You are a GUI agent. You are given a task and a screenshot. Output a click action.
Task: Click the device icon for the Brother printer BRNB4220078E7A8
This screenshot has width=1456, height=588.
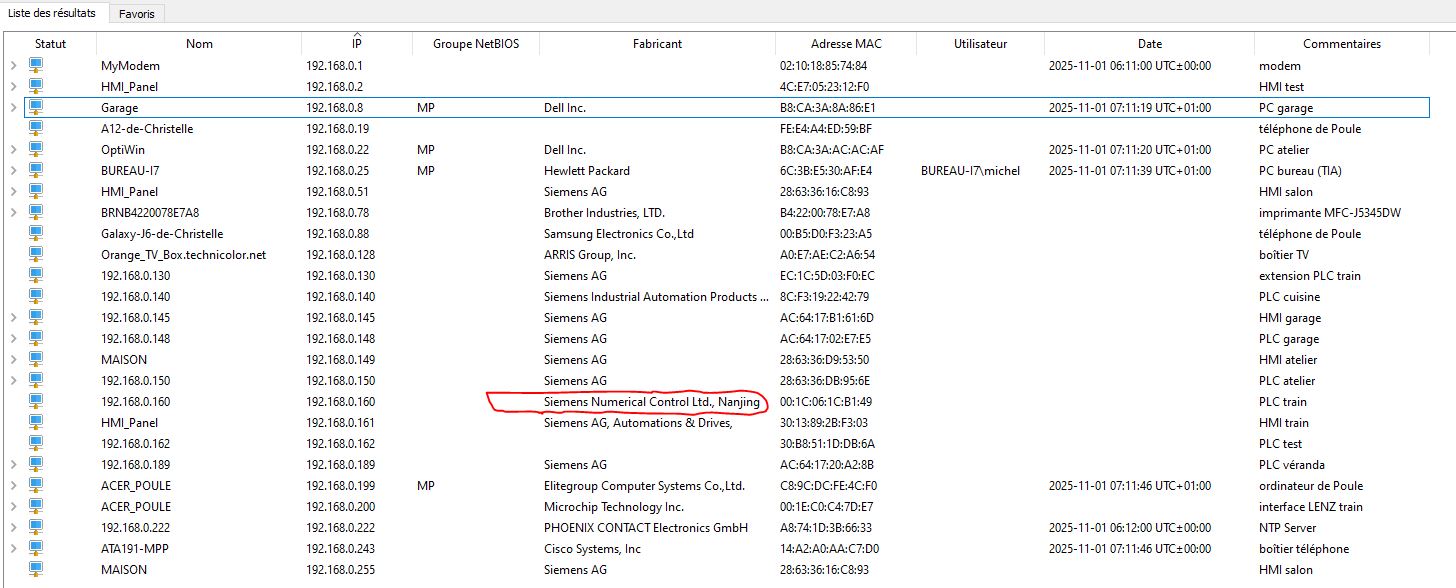(x=37, y=213)
